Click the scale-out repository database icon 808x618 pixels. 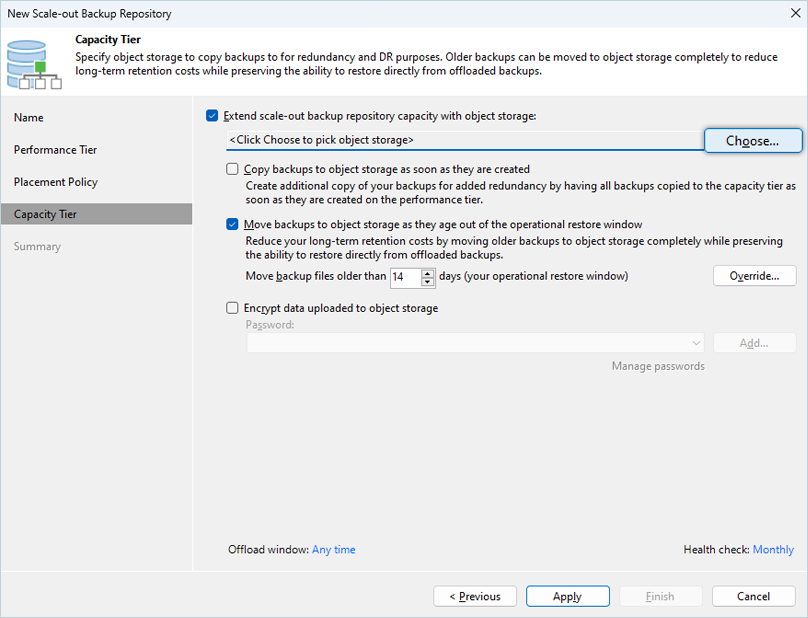point(27,62)
